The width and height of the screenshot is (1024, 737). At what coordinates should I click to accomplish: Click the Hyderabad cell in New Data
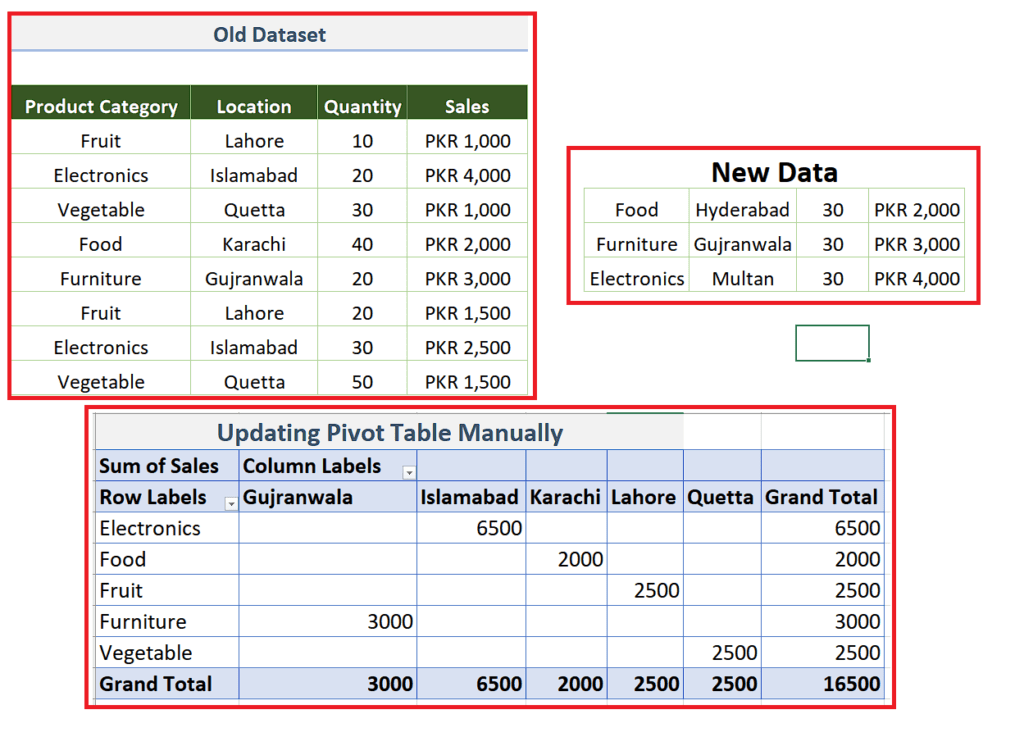[742, 209]
